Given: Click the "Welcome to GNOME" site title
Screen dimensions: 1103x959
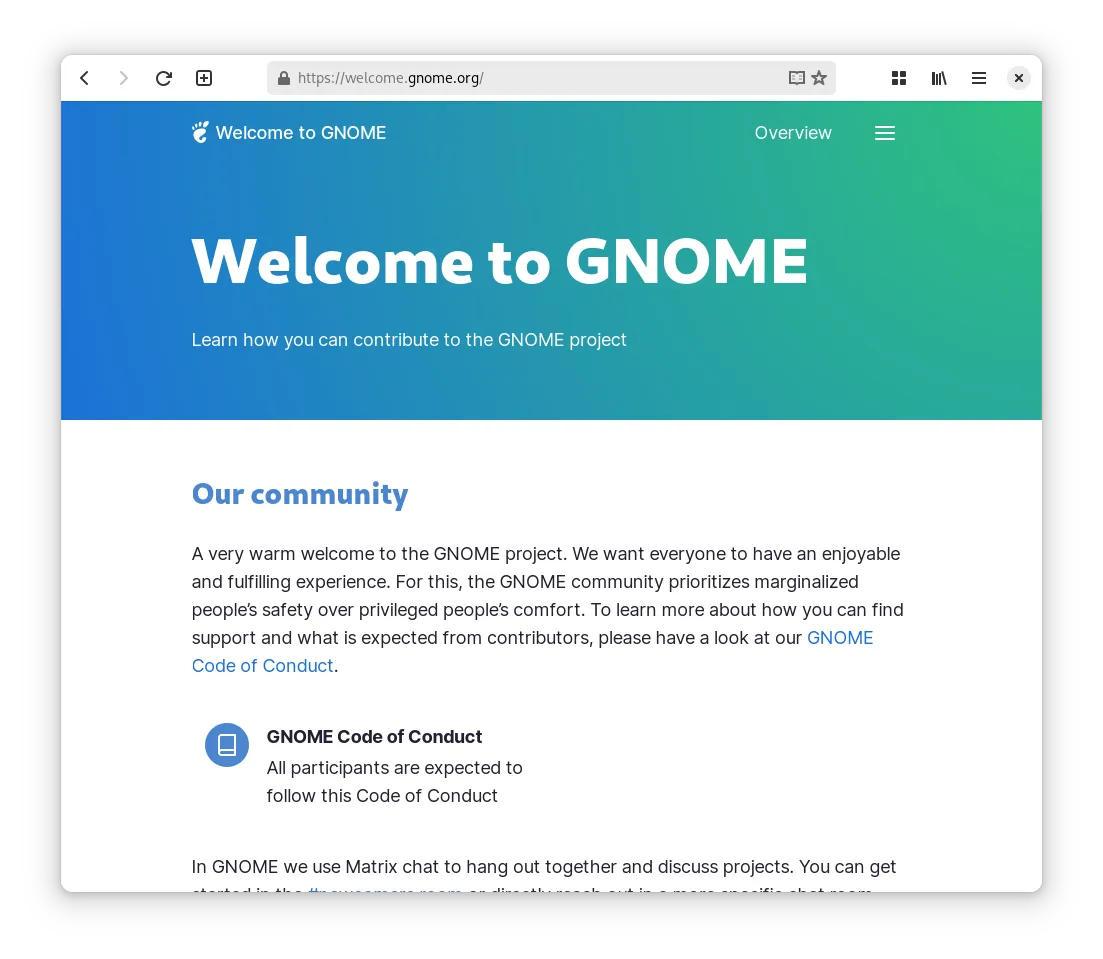Looking at the screenshot, I should tap(300, 133).
